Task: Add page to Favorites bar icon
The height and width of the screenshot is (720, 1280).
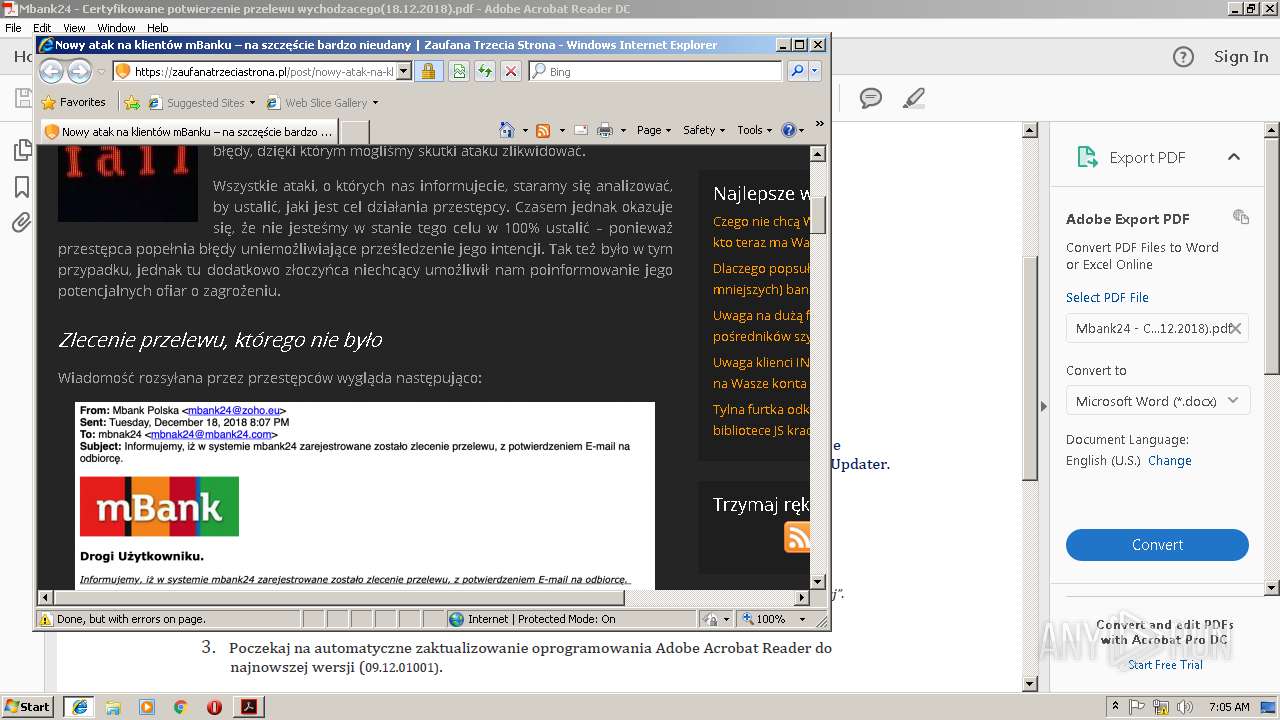Action: 131,102
